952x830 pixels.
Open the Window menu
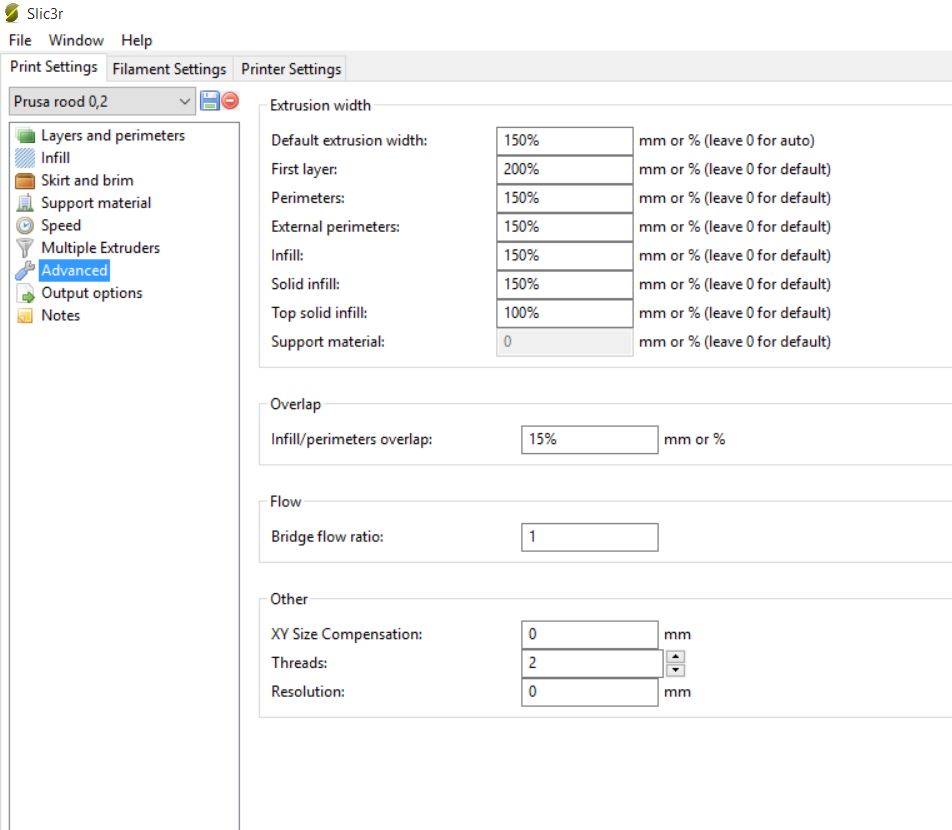76,40
